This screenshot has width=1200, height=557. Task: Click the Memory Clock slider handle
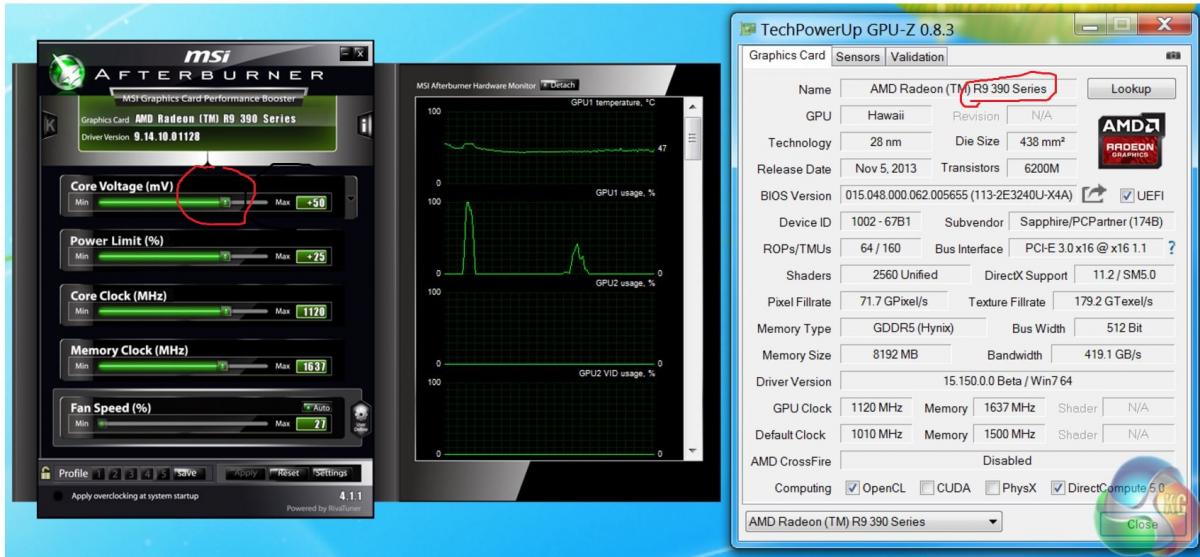[225, 367]
